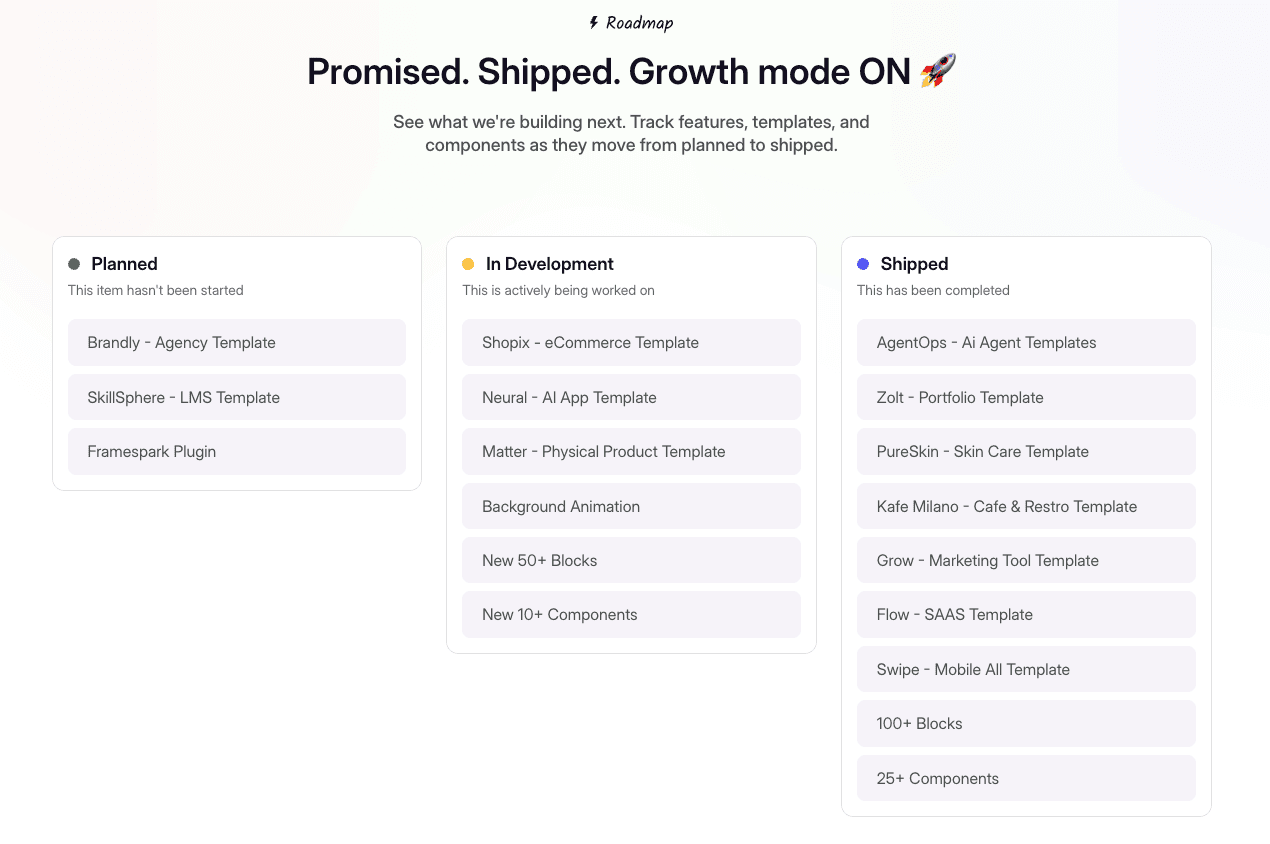
Task: Select the Background Animation item
Action: click(x=631, y=506)
